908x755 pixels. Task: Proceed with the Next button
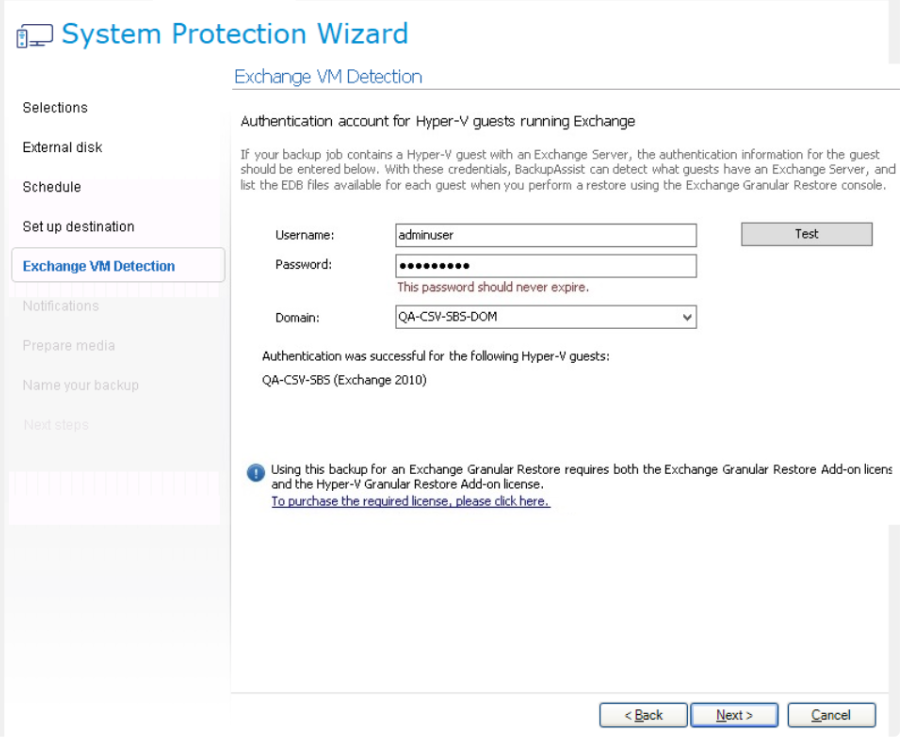point(734,715)
